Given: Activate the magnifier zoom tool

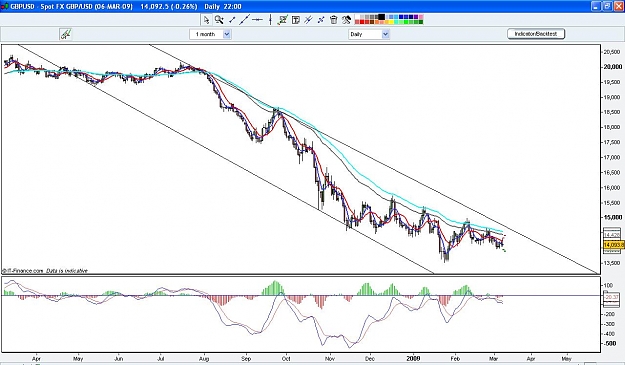Looking at the screenshot, I should [x=219, y=20].
